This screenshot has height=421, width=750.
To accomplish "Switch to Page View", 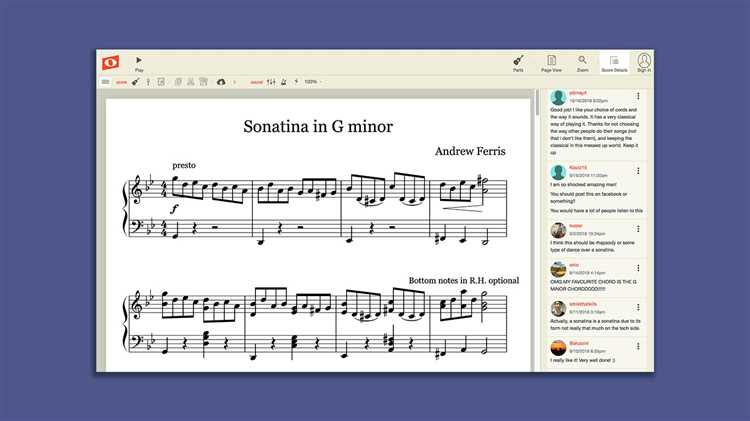I will pyautogui.click(x=551, y=64).
